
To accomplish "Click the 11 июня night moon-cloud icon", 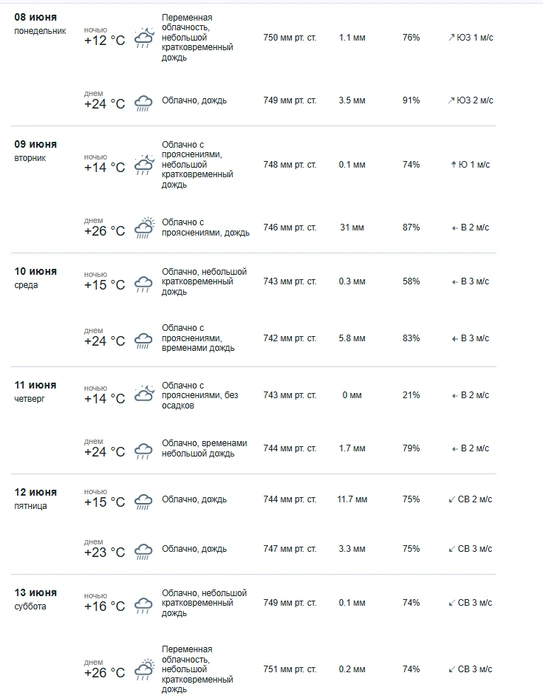I will coord(144,393).
